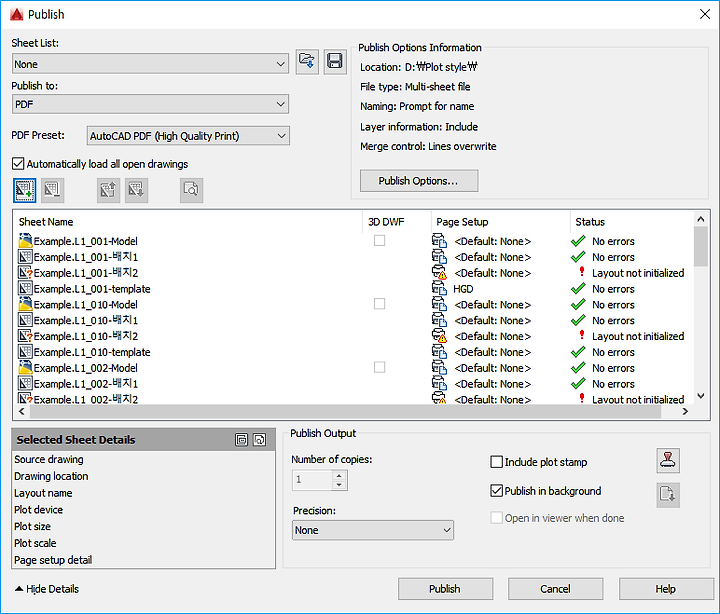Click the Move Sheet Down icon
Viewport: 720px width, 614px height.
click(136, 190)
